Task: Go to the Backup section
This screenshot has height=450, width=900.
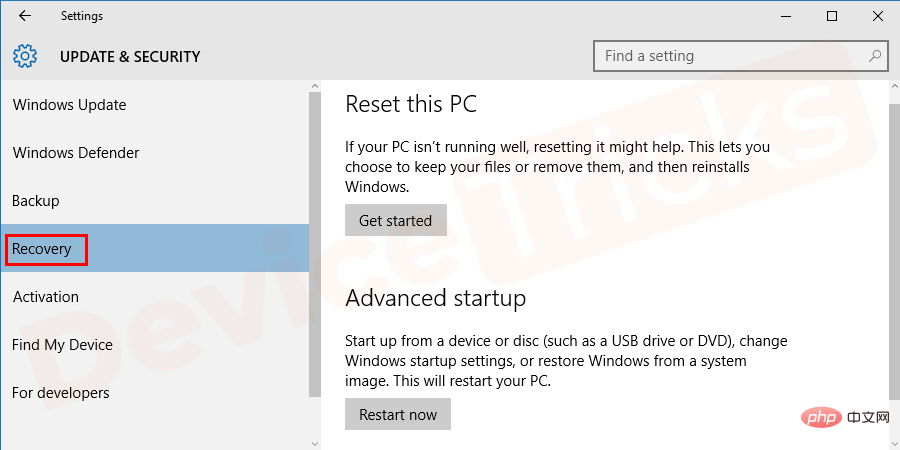Action: (x=154, y=201)
